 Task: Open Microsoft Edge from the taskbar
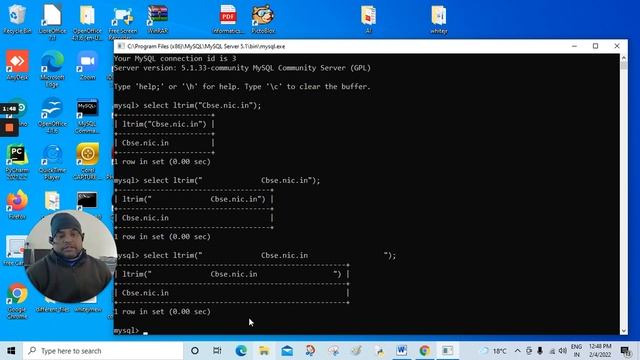click(x=241, y=351)
